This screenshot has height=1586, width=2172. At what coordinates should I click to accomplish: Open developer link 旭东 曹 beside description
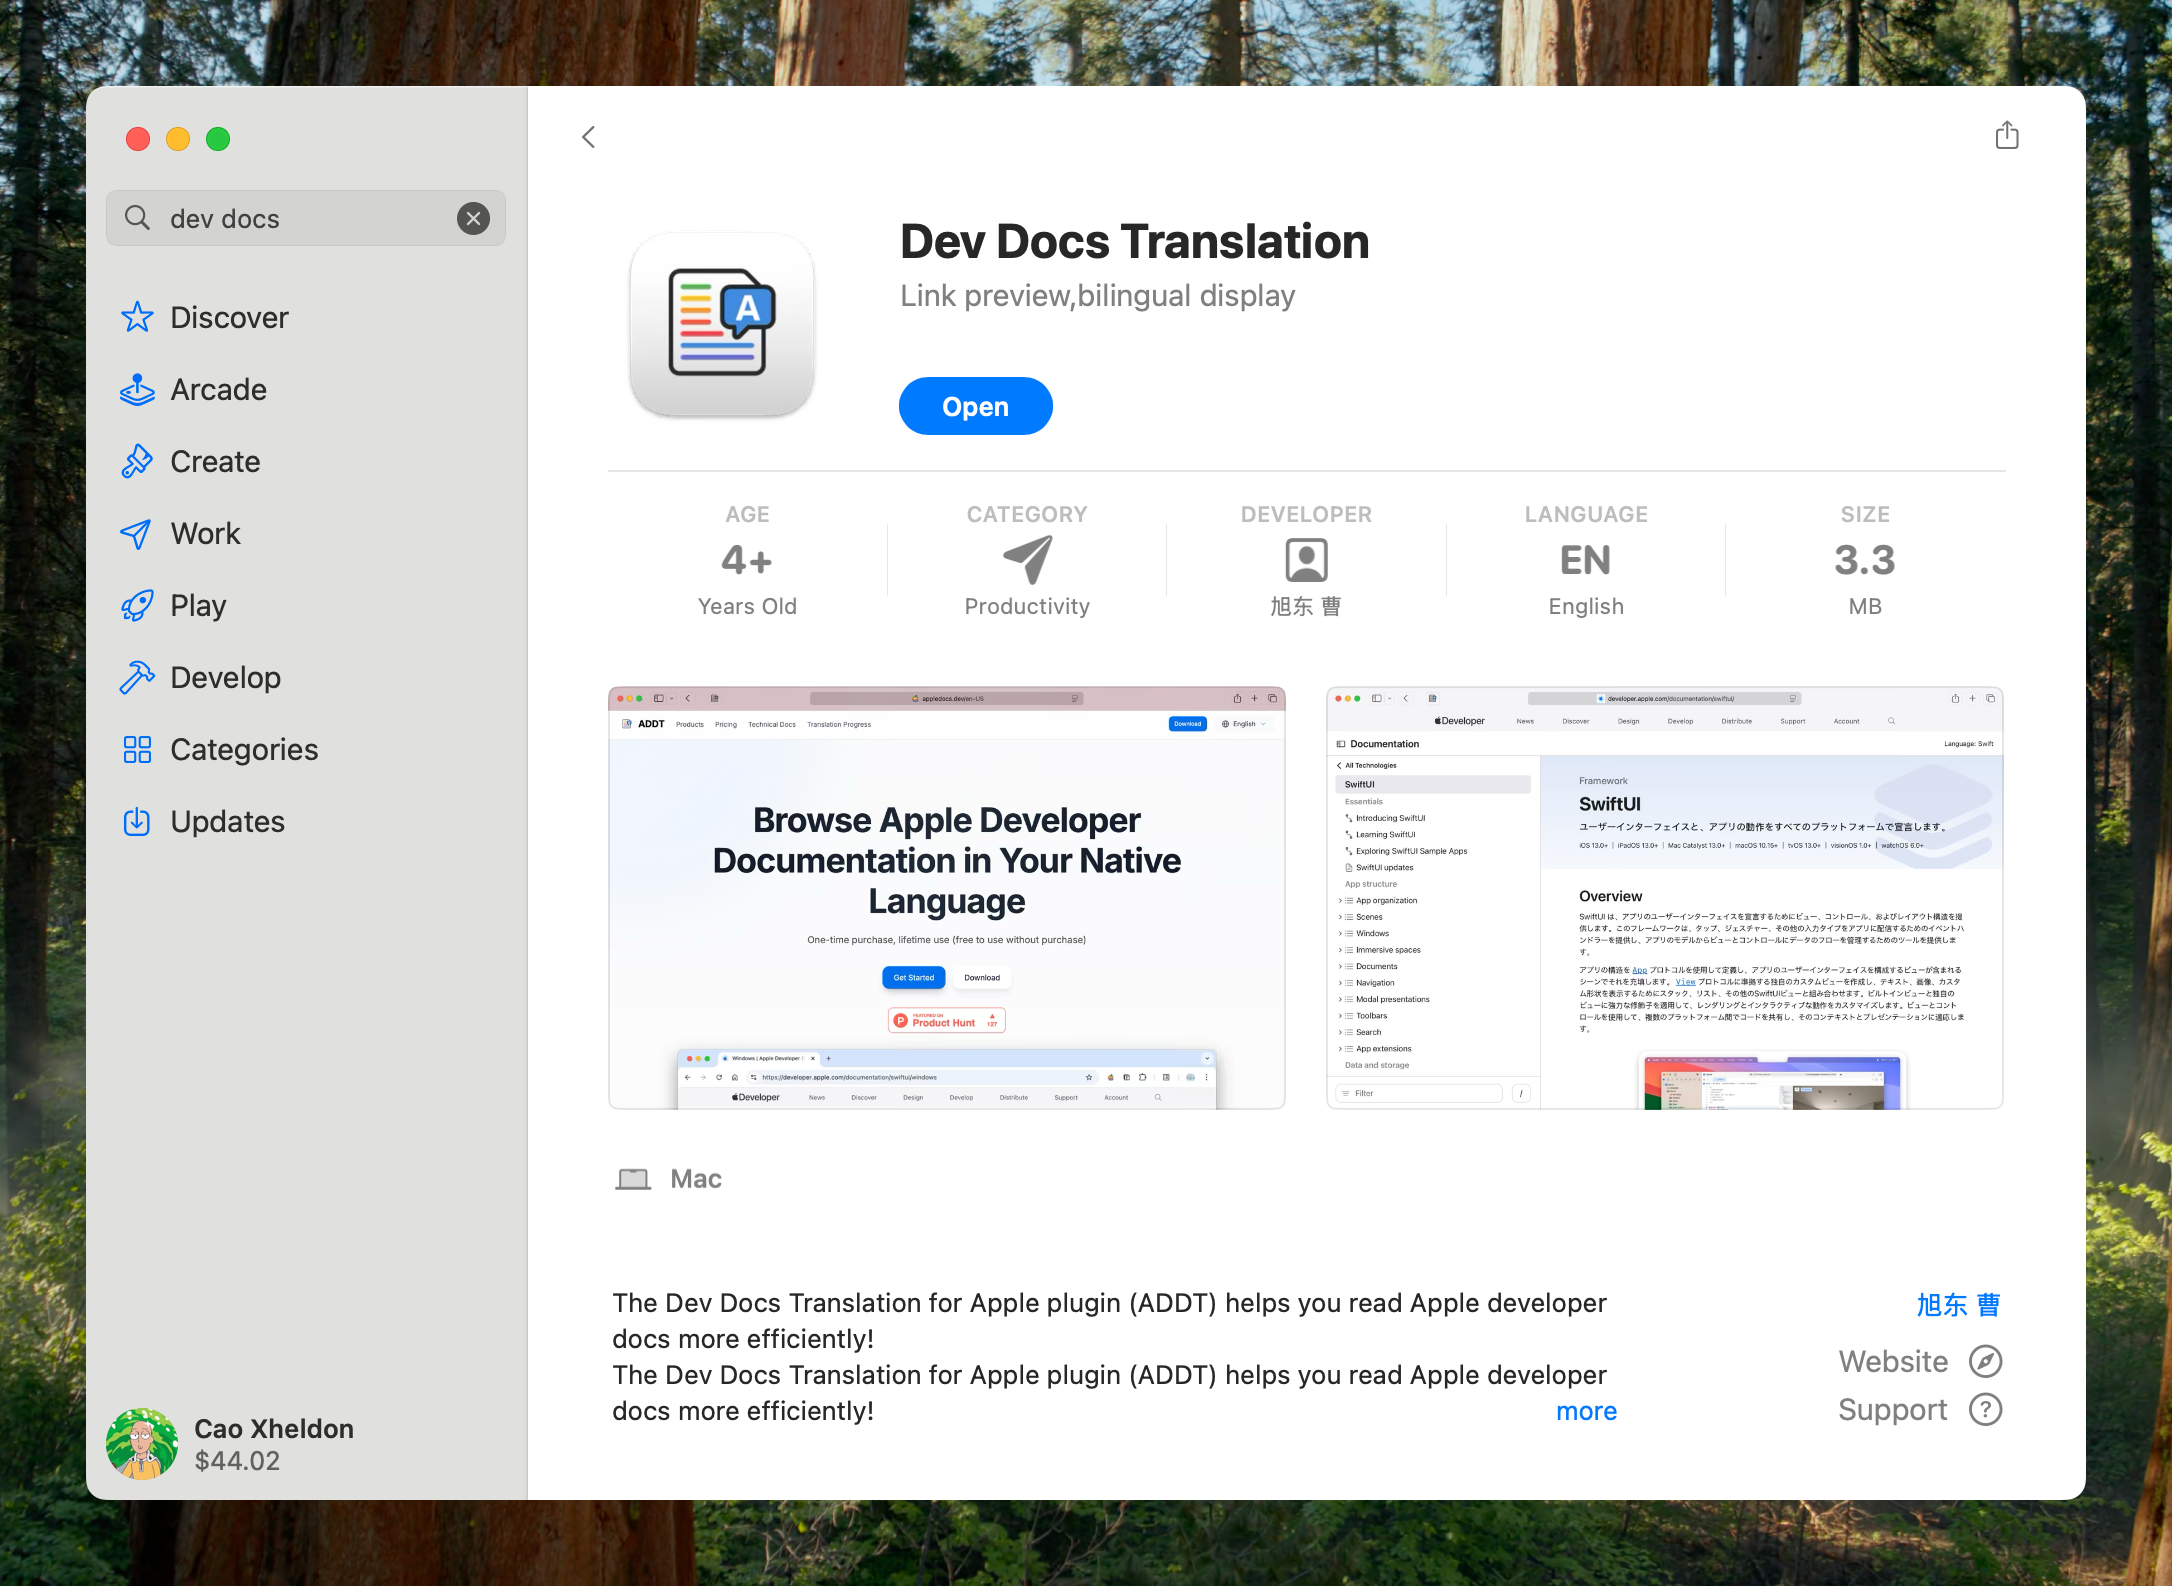click(1958, 1305)
